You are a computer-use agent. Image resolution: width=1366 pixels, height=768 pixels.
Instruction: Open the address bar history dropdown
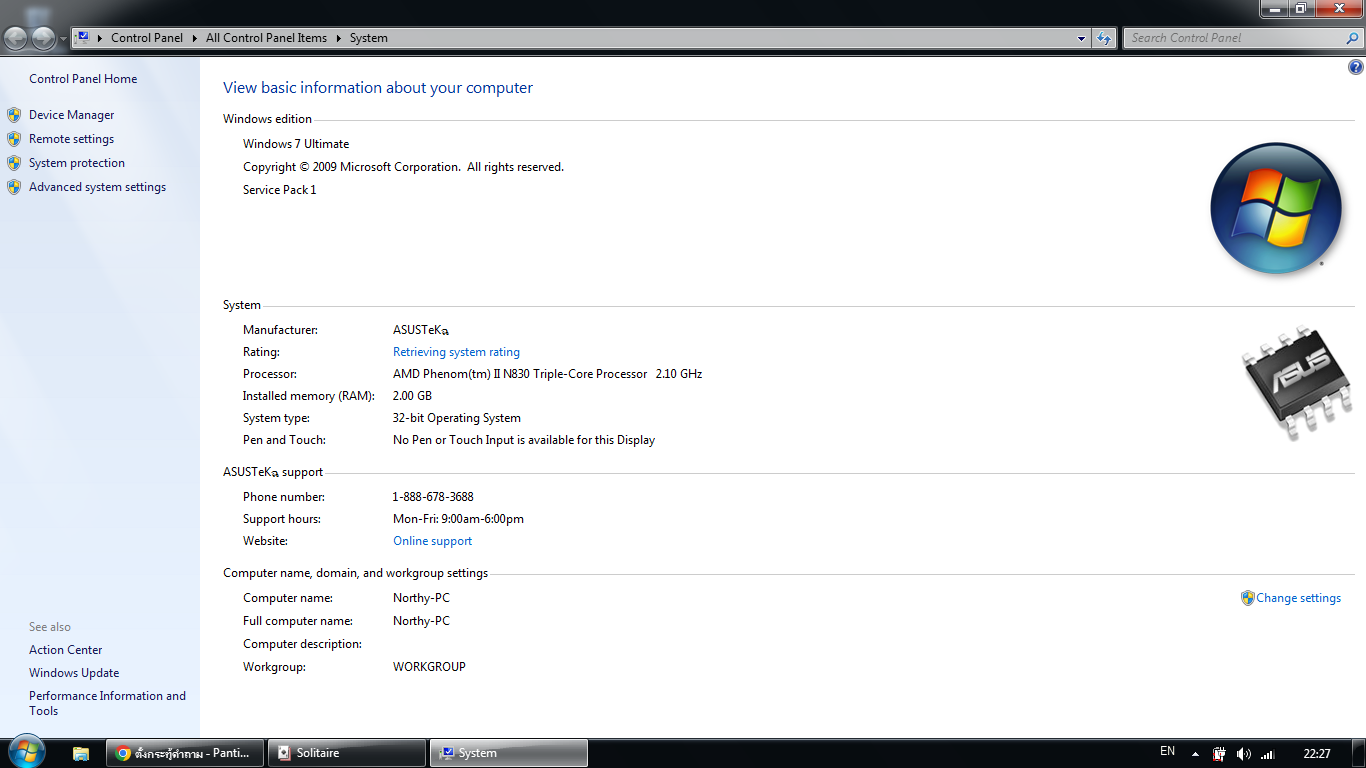(x=1082, y=38)
